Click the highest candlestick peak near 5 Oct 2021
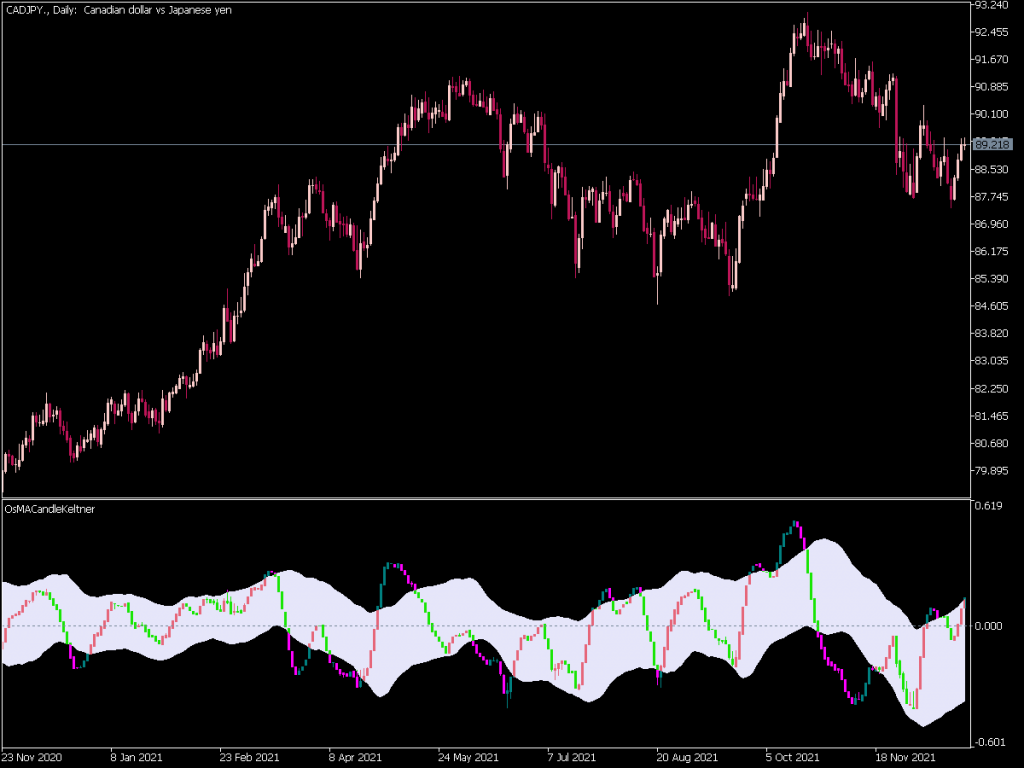 click(x=806, y=20)
